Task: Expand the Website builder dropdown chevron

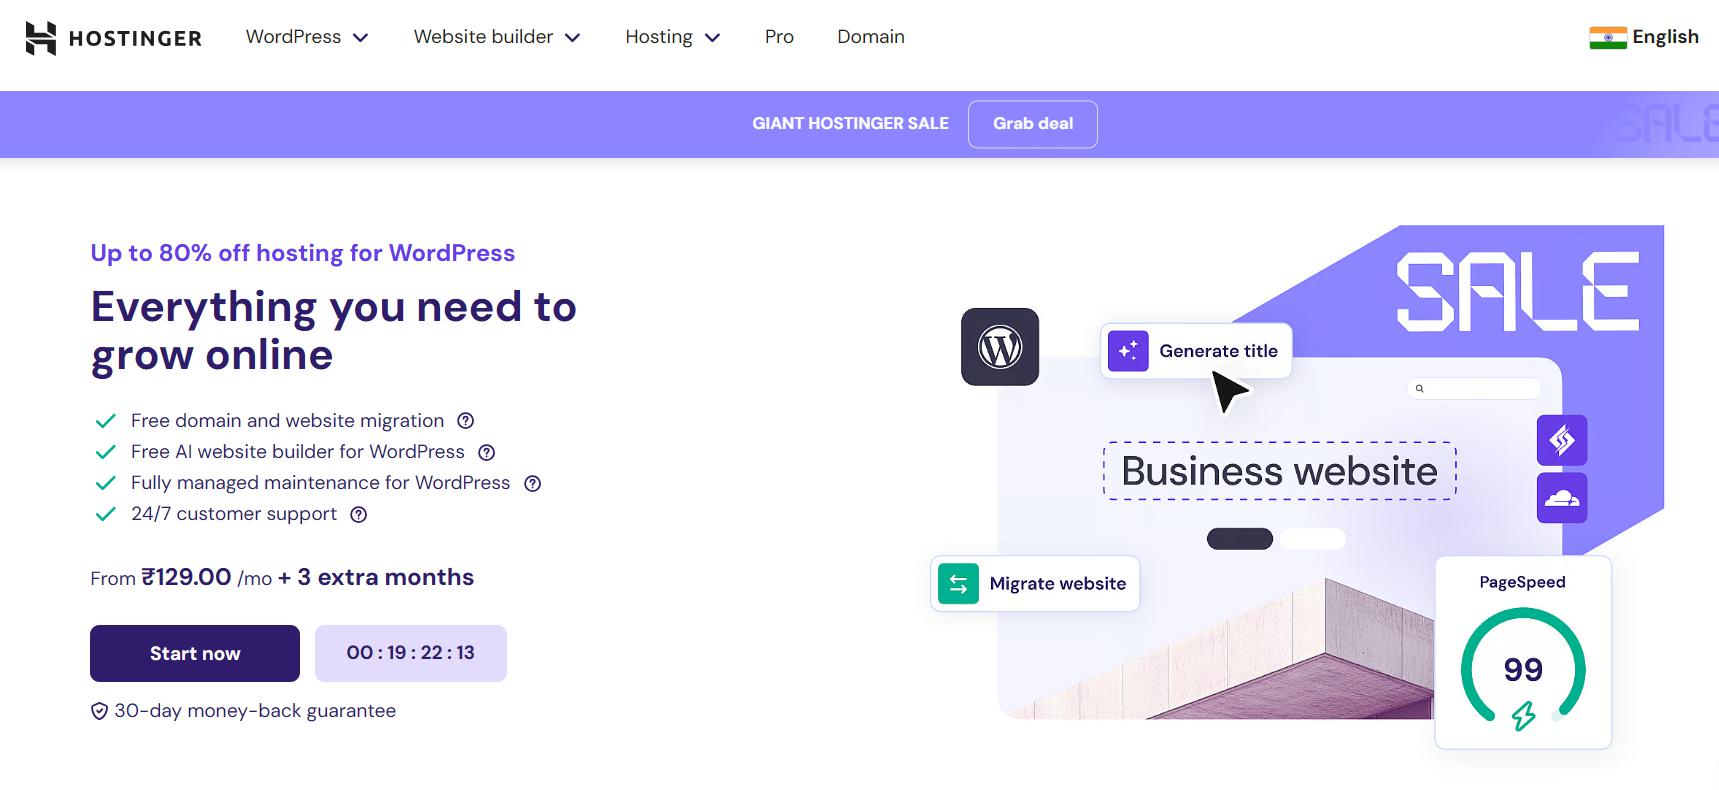Action: (572, 38)
